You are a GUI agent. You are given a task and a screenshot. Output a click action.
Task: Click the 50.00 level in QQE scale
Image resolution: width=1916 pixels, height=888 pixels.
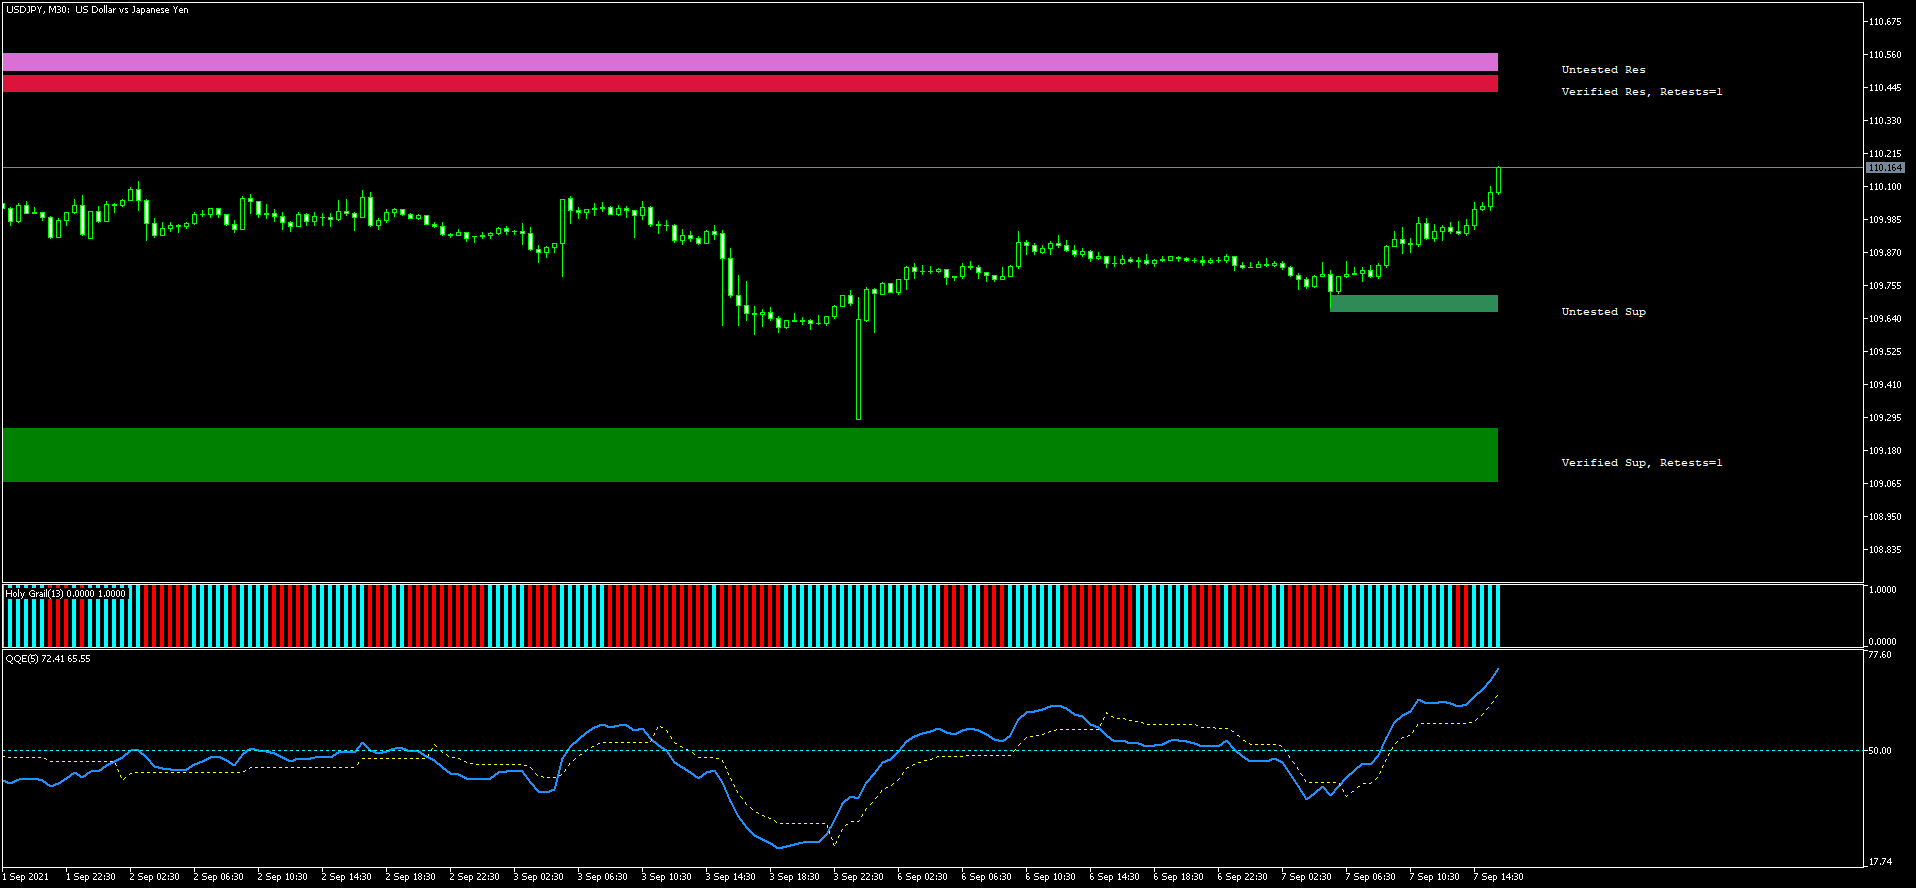coord(1880,751)
